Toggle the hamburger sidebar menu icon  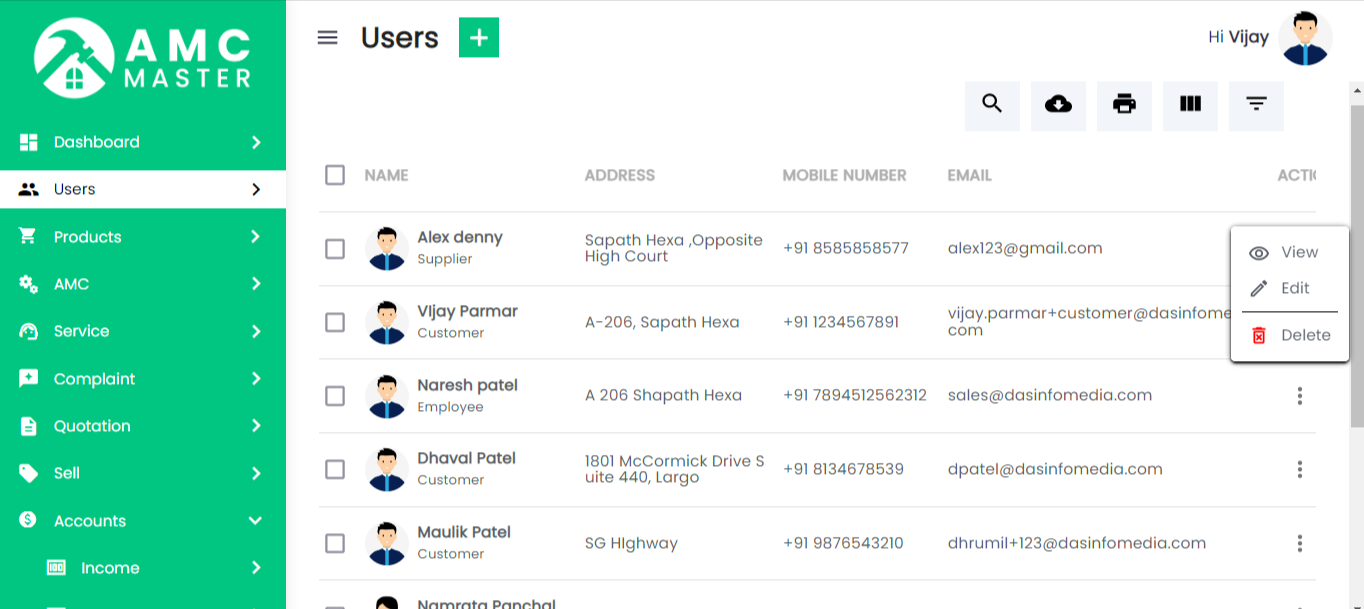327,38
